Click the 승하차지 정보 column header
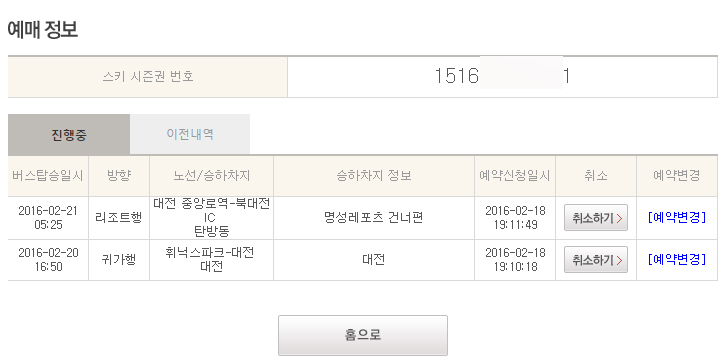This screenshot has width=723, height=363. 374,176
